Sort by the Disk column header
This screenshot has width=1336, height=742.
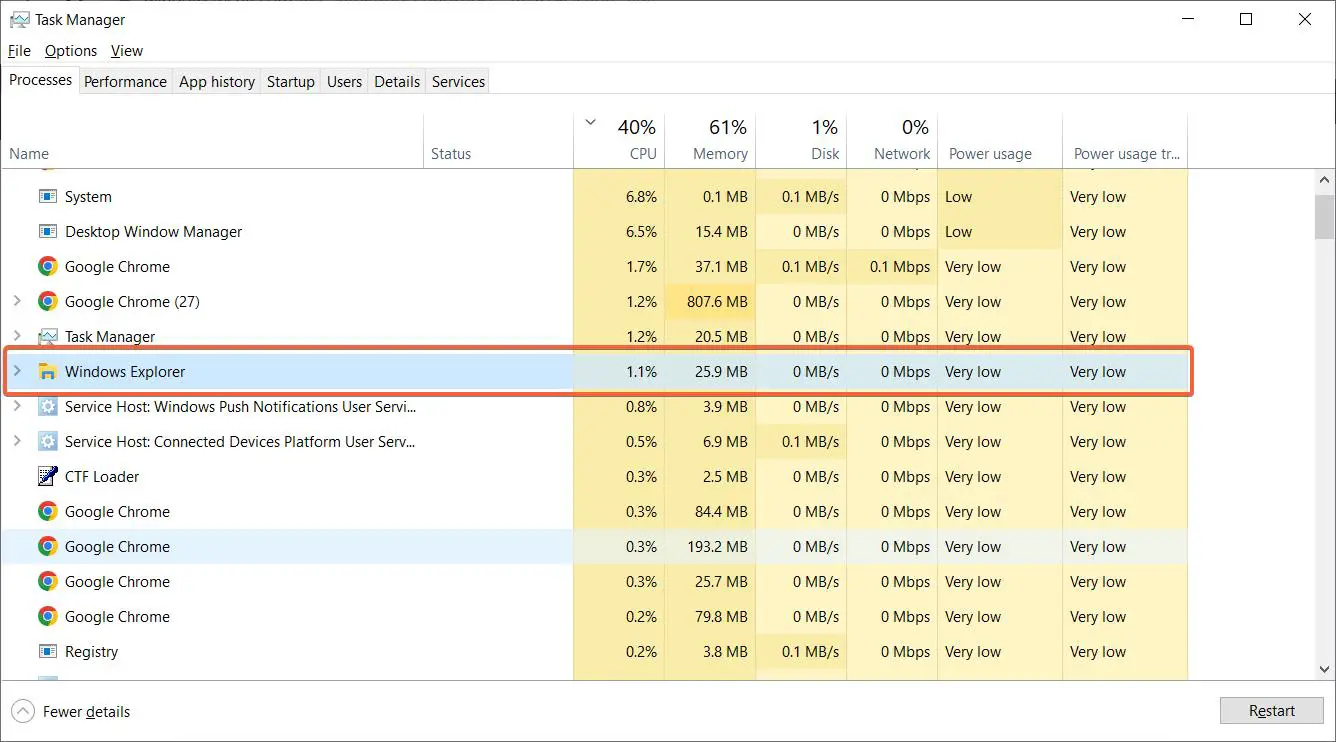tap(801, 141)
